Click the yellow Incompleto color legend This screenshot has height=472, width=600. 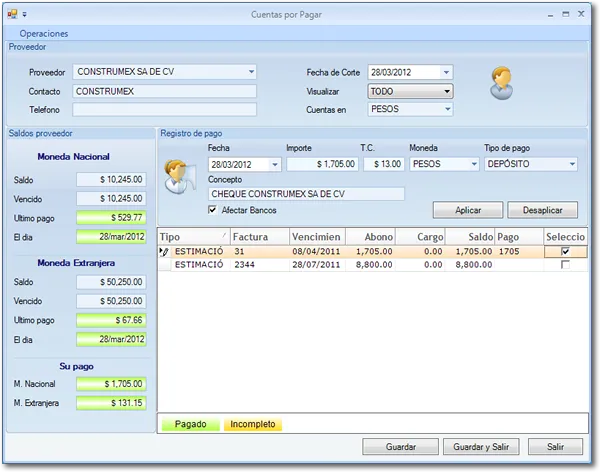253,424
